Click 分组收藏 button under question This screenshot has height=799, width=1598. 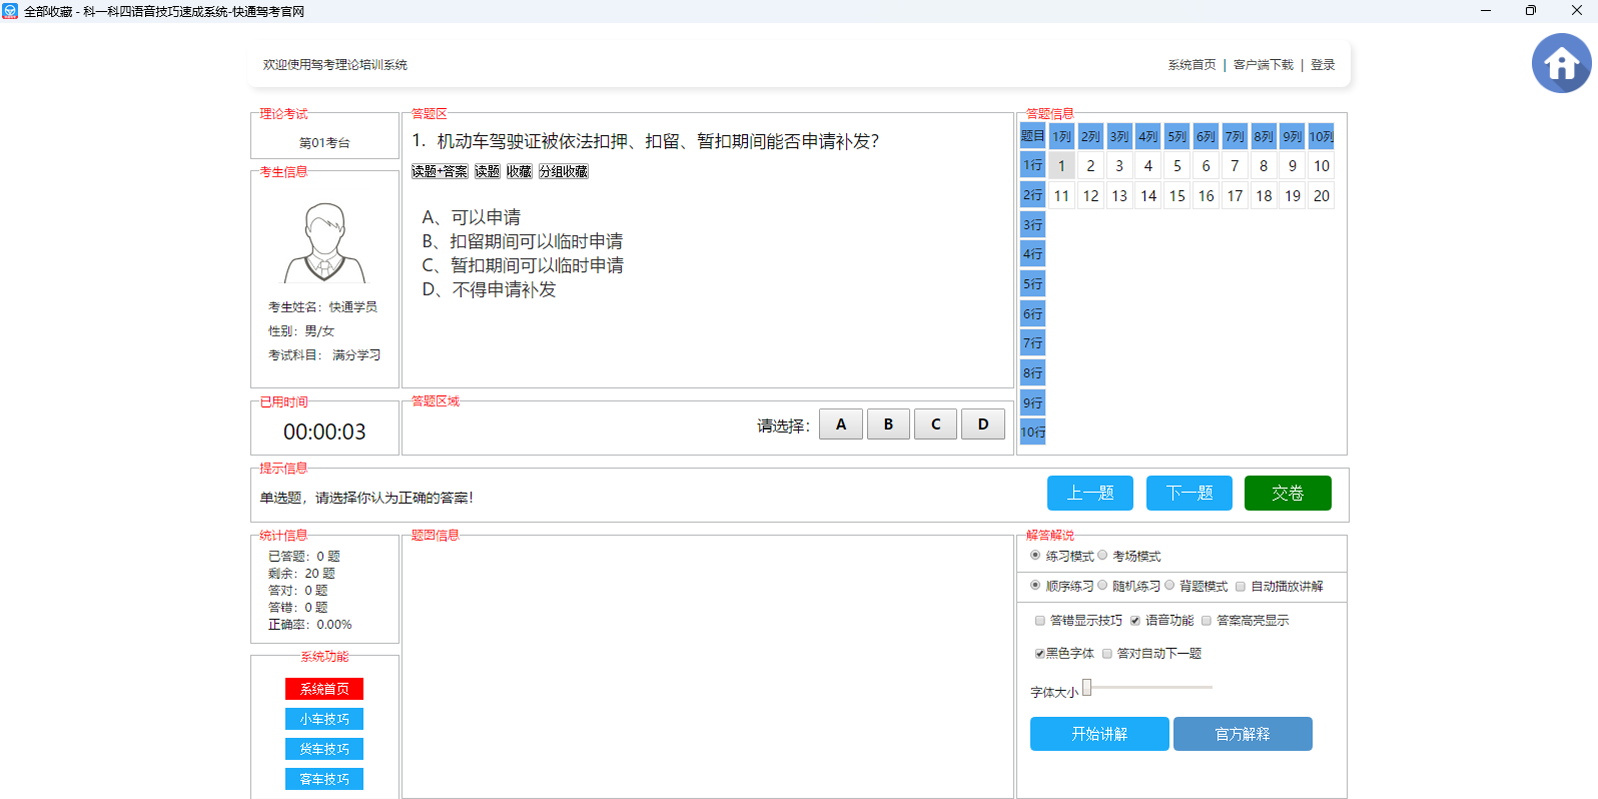[563, 172]
